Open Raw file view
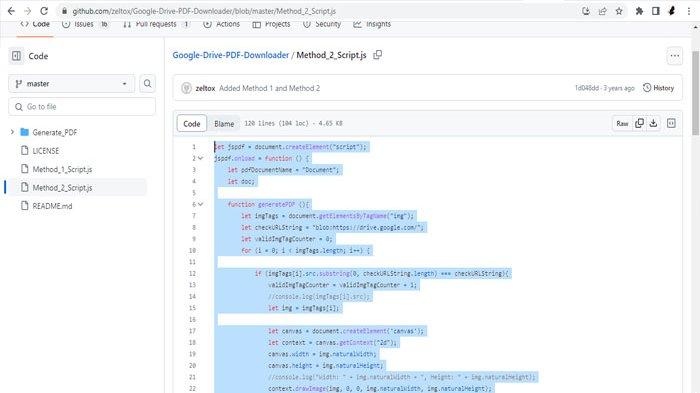700x393 pixels. point(622,124)
